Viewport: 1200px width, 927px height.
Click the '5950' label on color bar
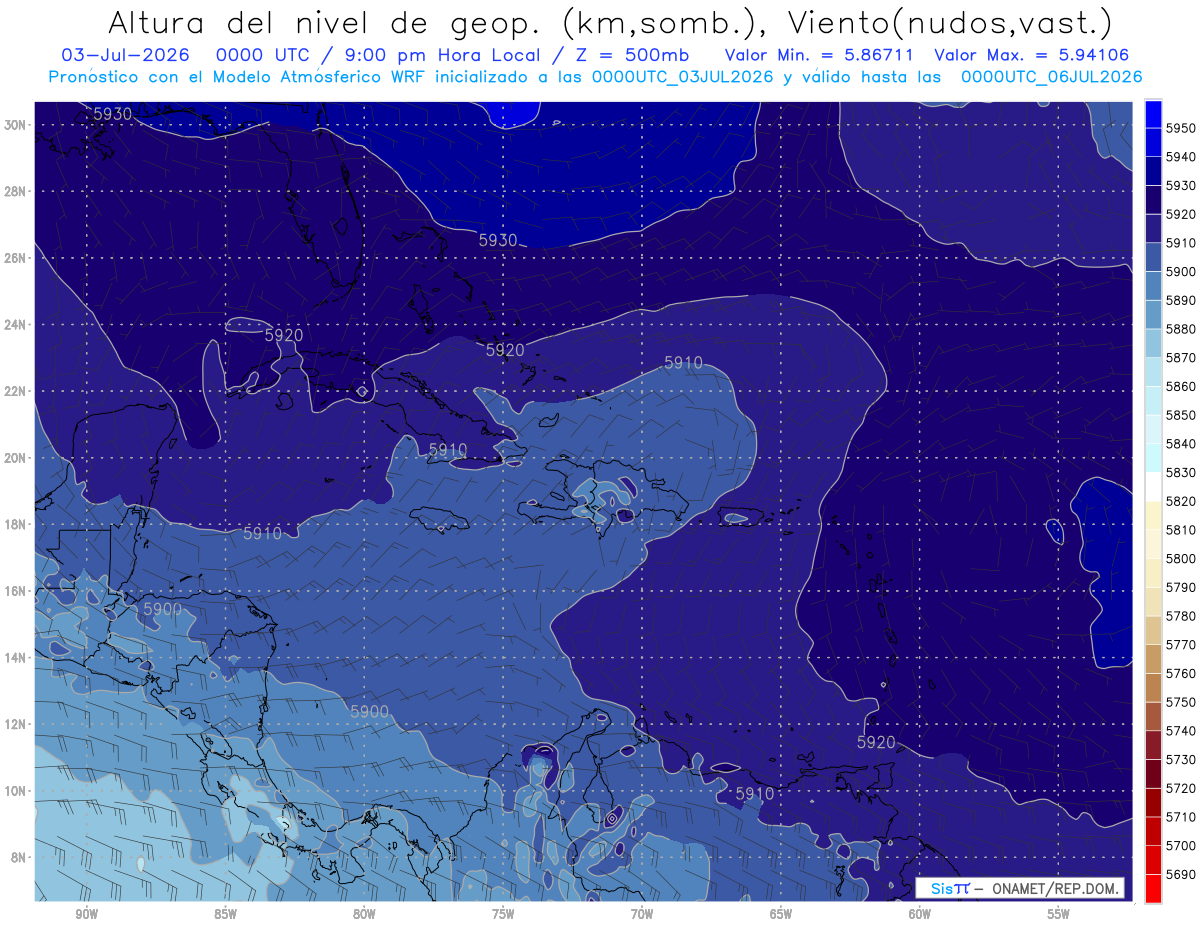coord(1182,128)
